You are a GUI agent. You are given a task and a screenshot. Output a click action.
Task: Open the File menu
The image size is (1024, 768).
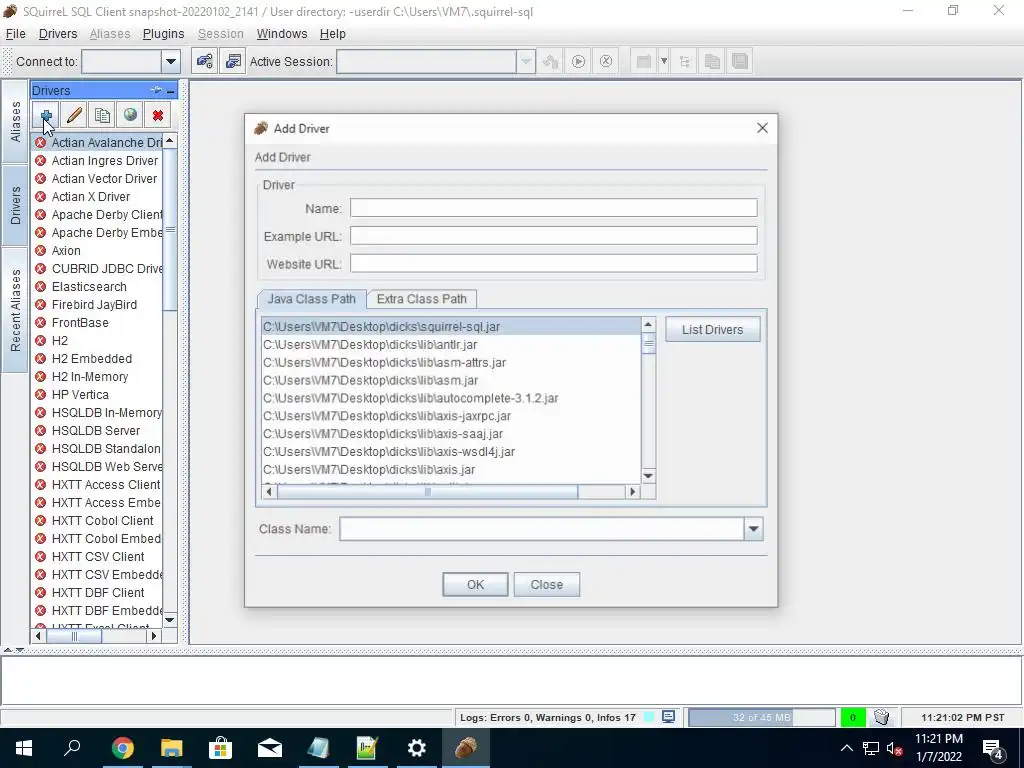(15, 34)
